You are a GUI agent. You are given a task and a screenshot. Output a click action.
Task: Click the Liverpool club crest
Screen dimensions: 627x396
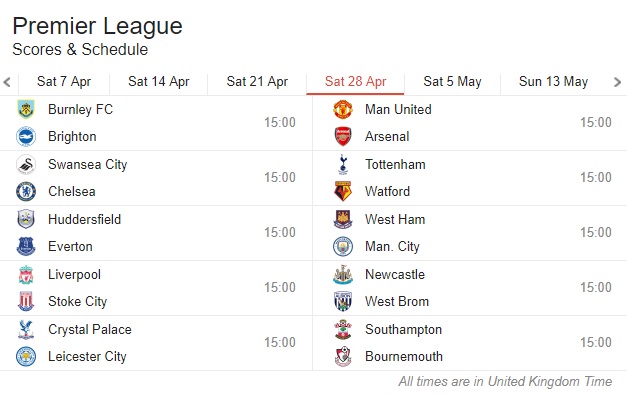tap(26, 274)
